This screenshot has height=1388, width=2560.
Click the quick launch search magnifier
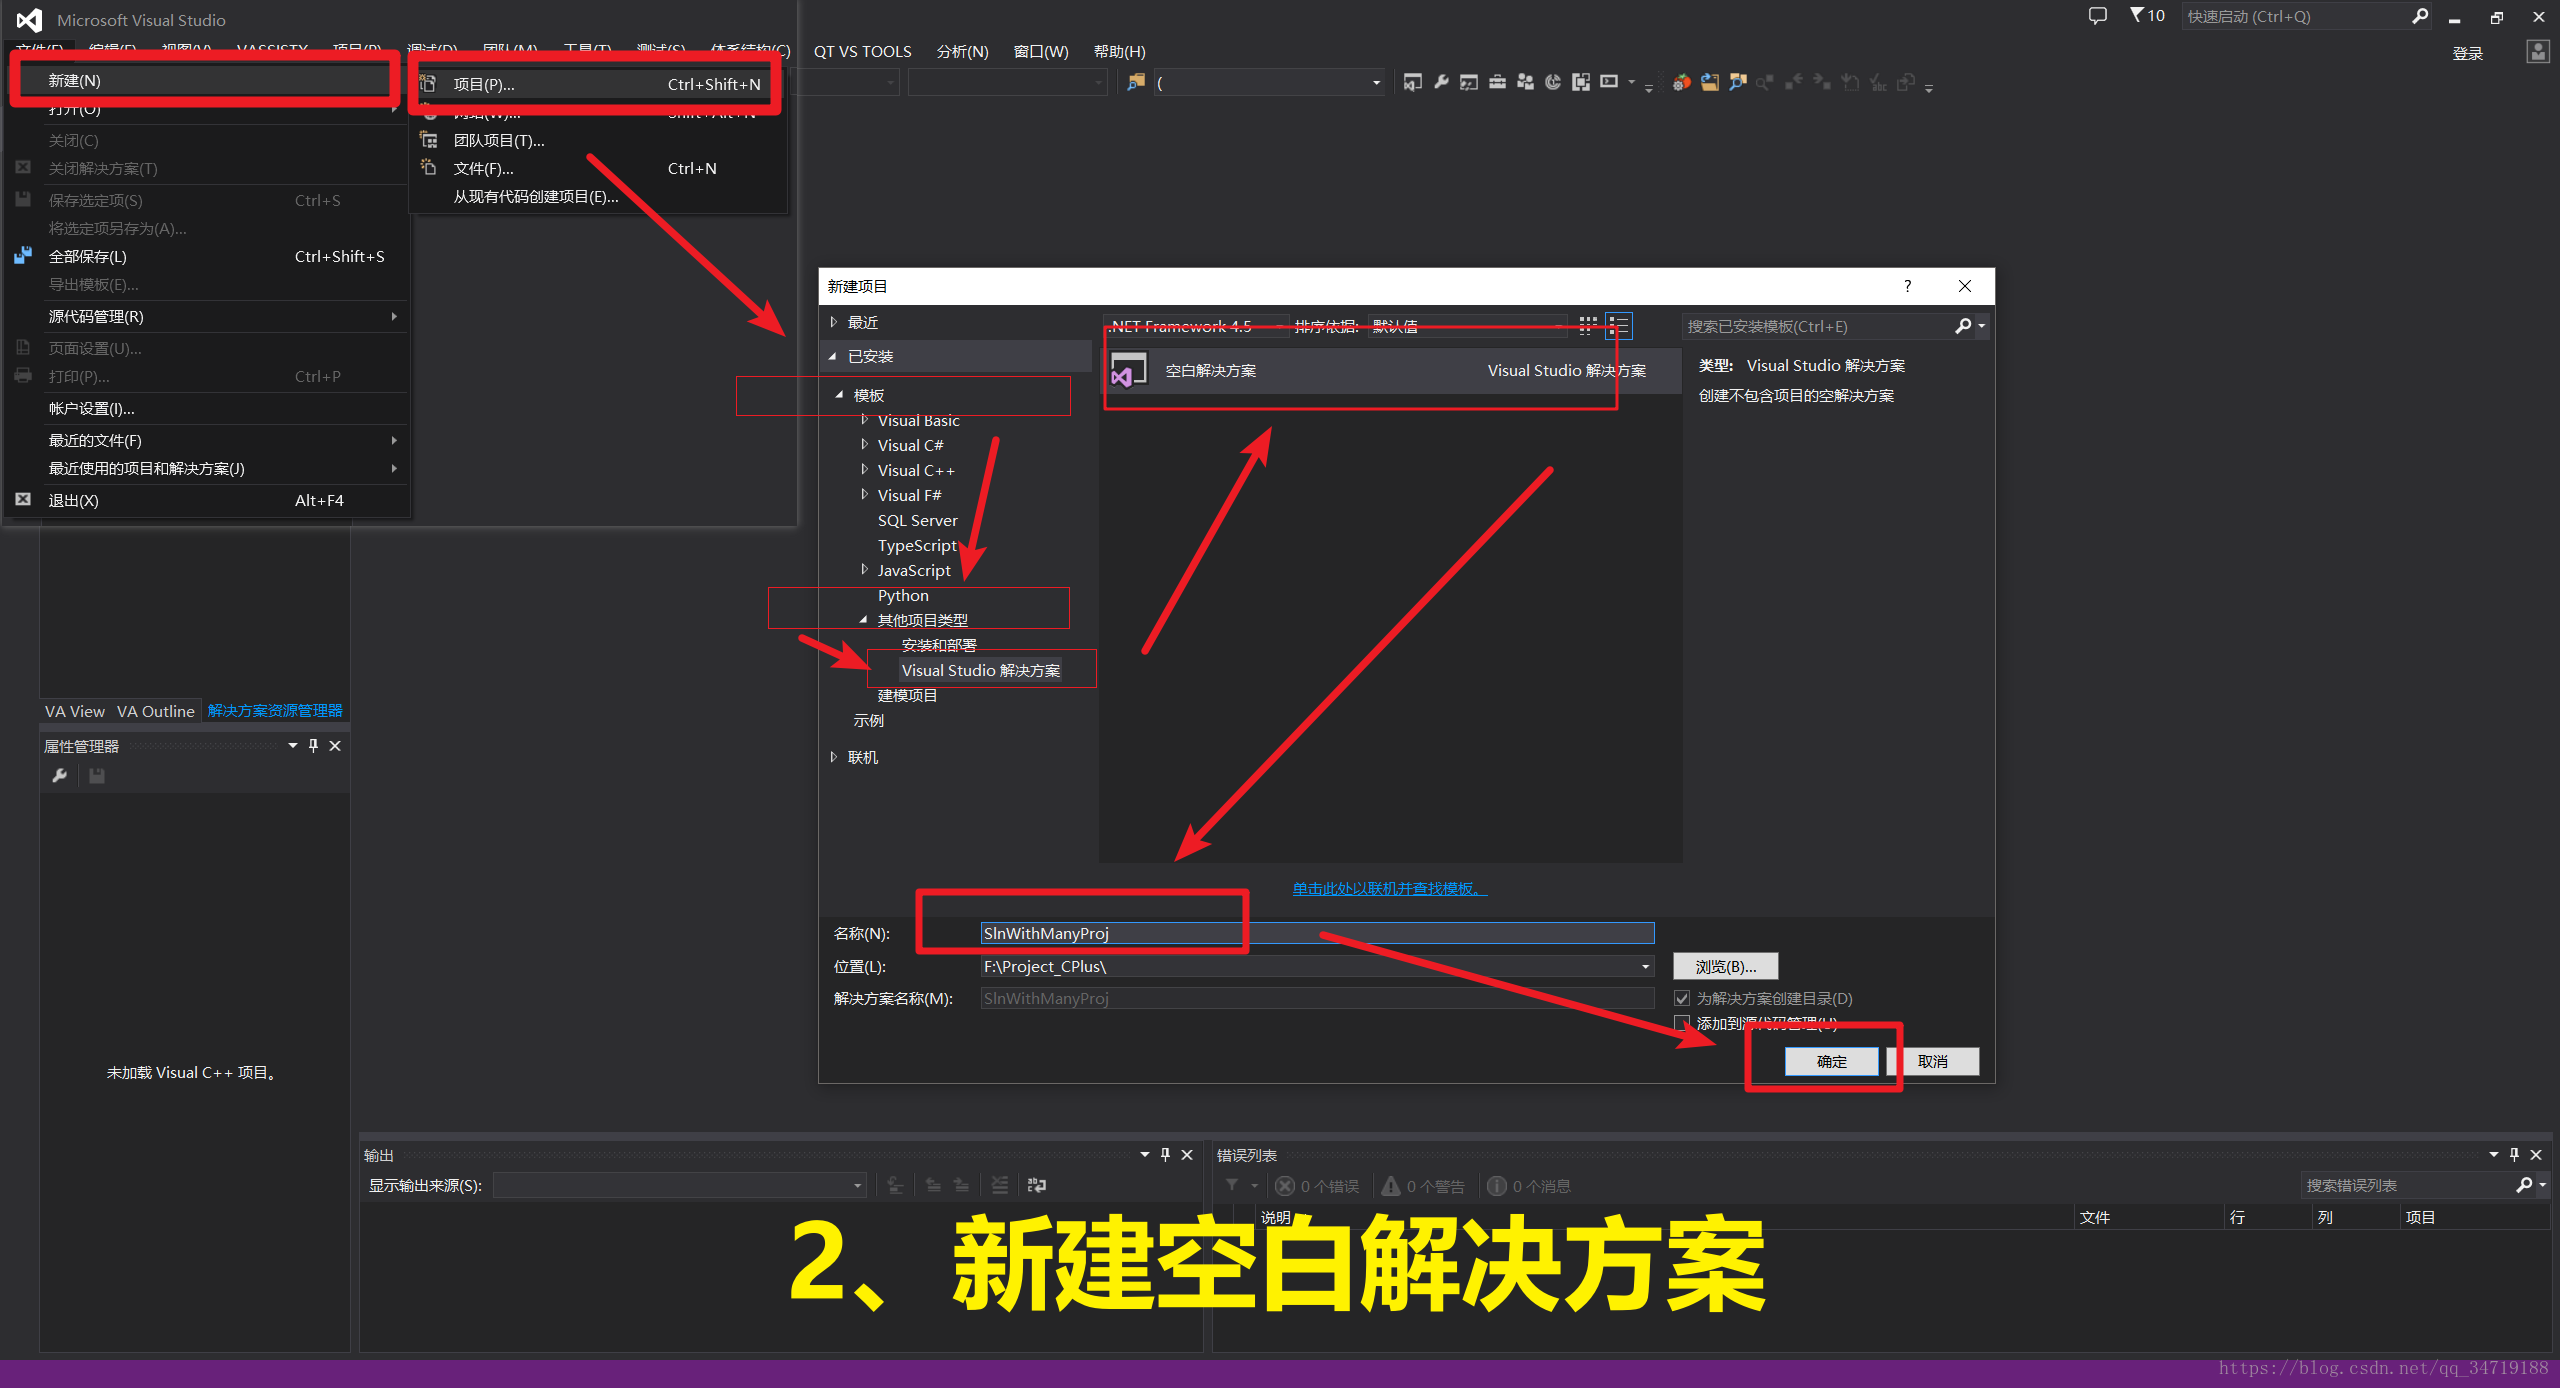(x=2420, y=16)
